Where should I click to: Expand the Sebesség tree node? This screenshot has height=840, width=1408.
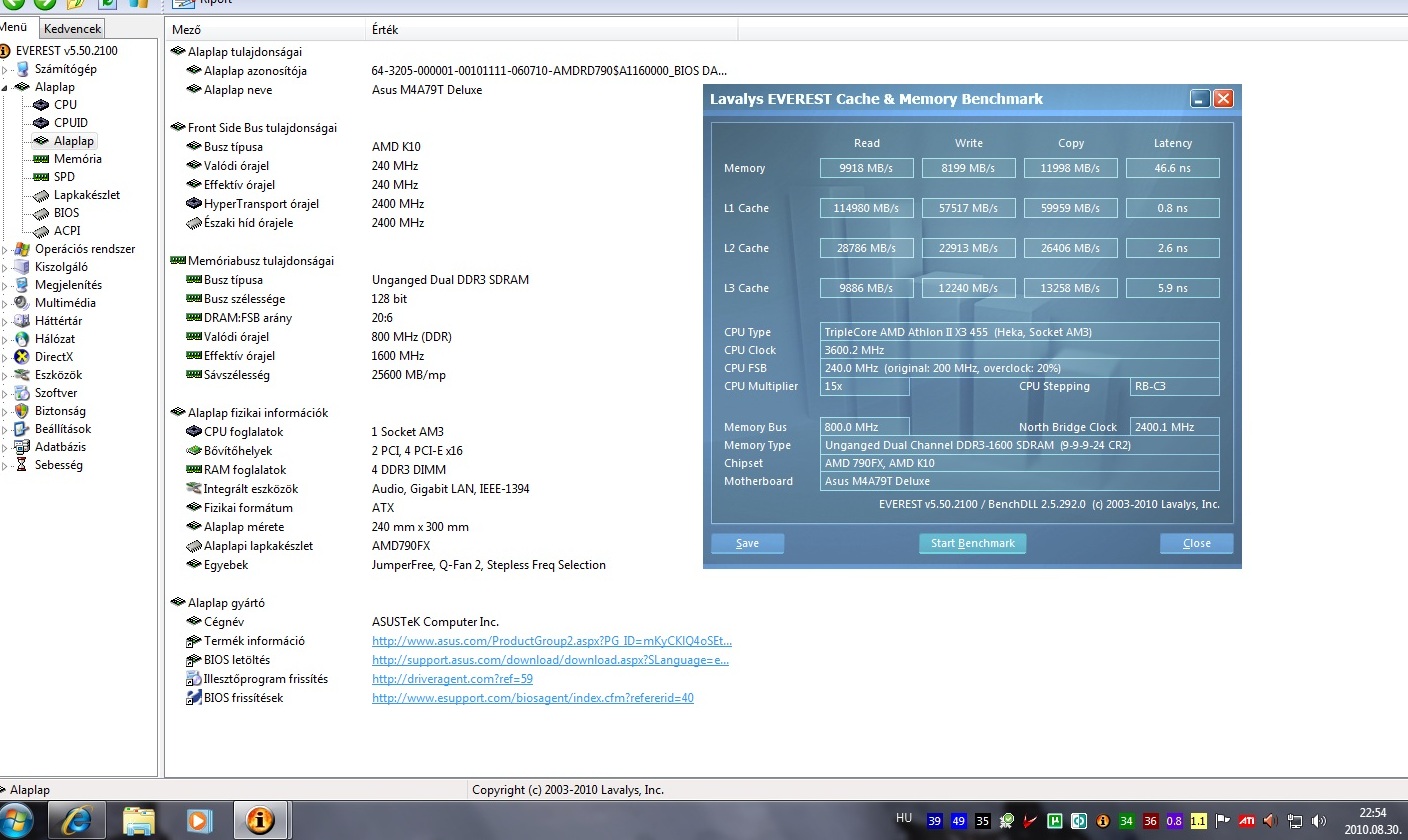[x=6, y=466]
